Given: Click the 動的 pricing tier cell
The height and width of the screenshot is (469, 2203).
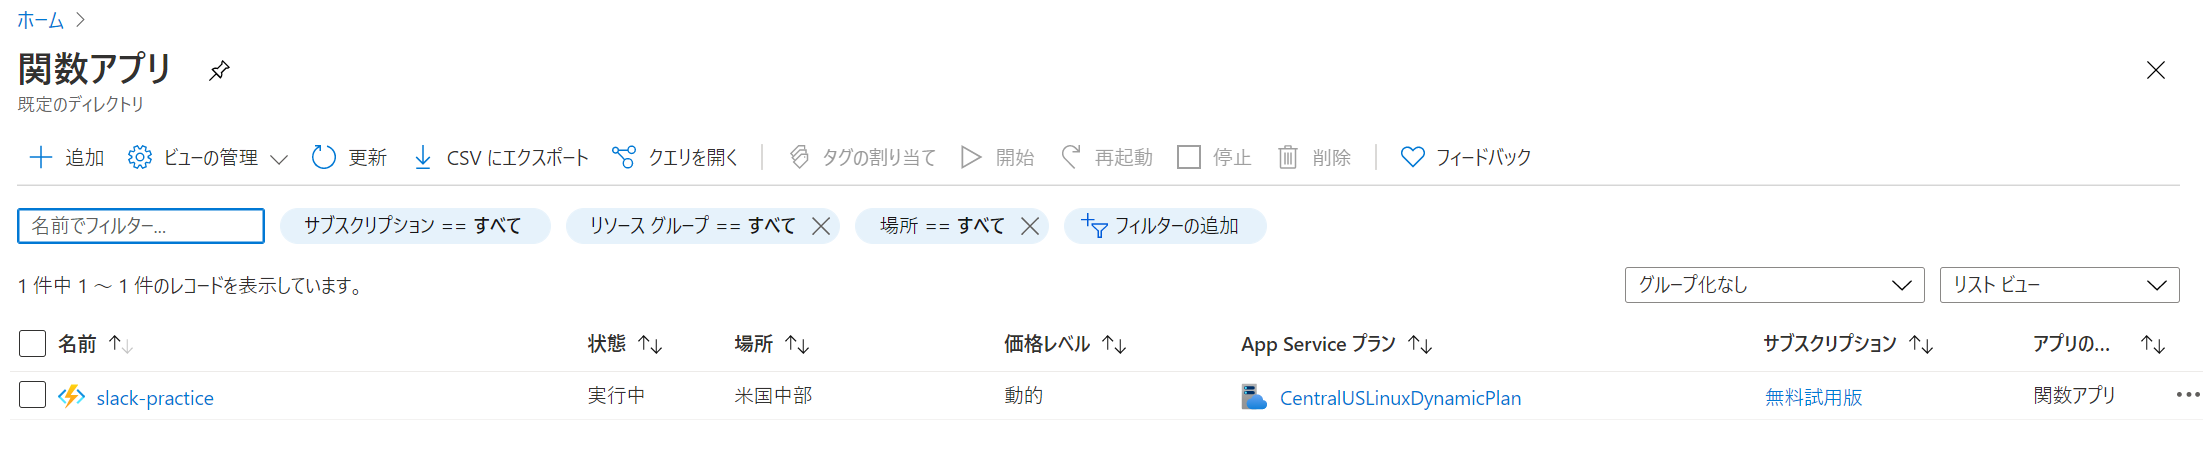Looking at the screenshot, I should (1023, 396).
